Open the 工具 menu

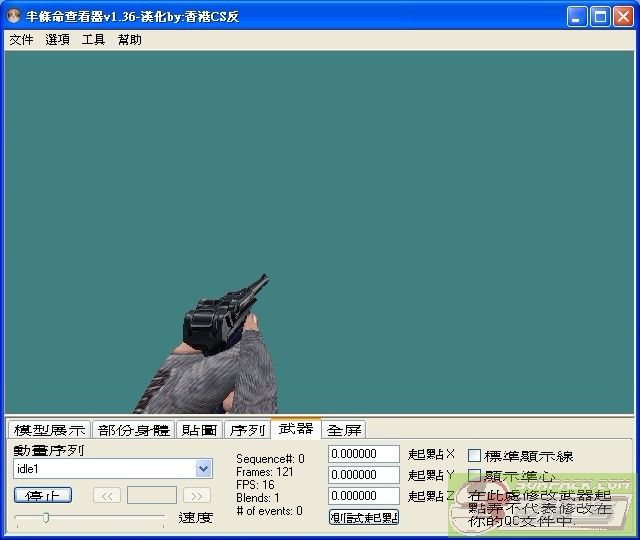(93, 40)
